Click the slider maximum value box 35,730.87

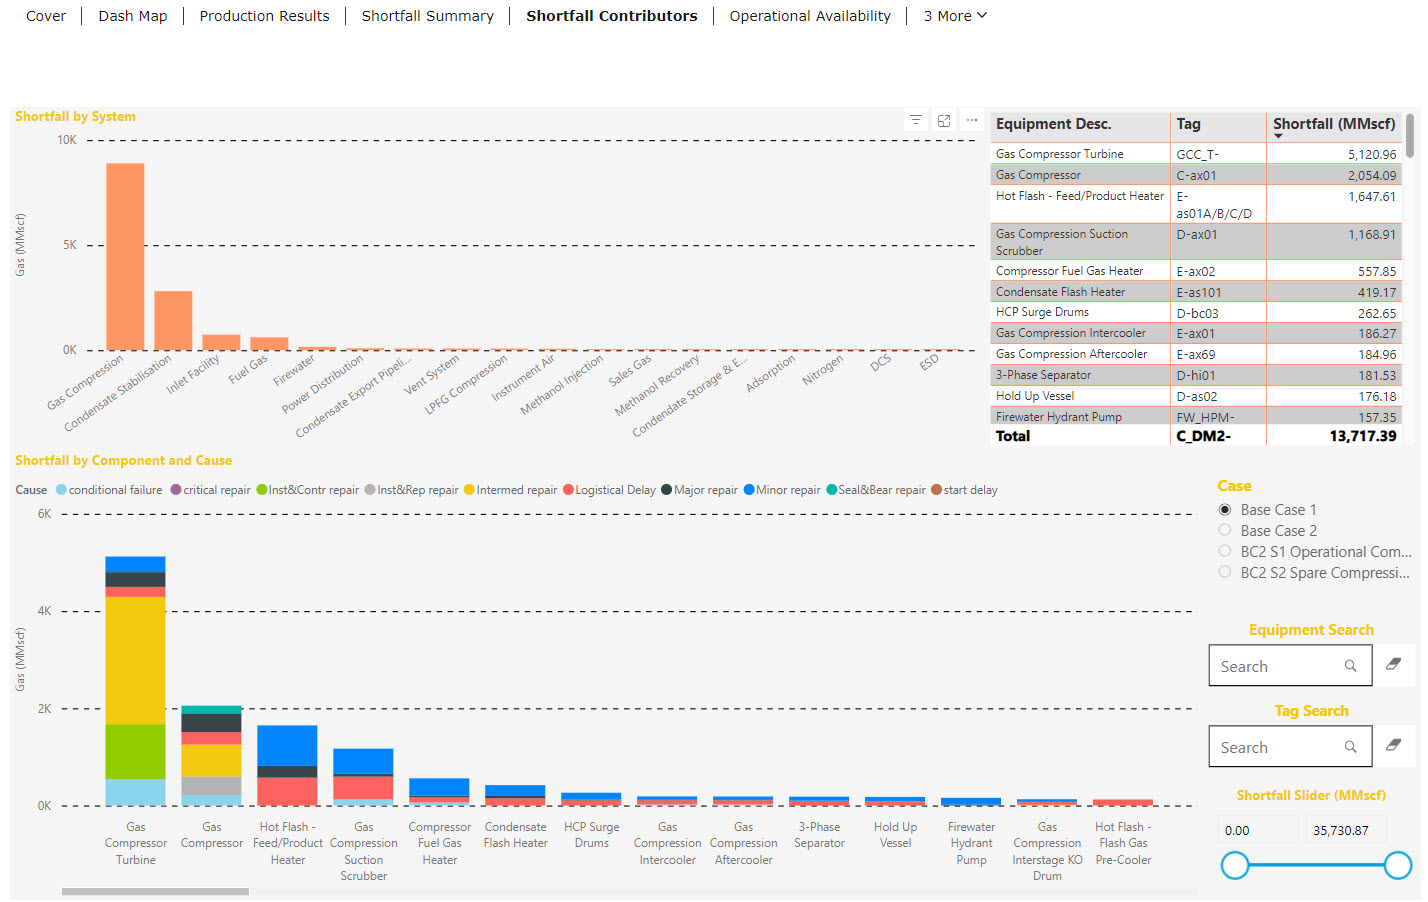click(1345, 830)
